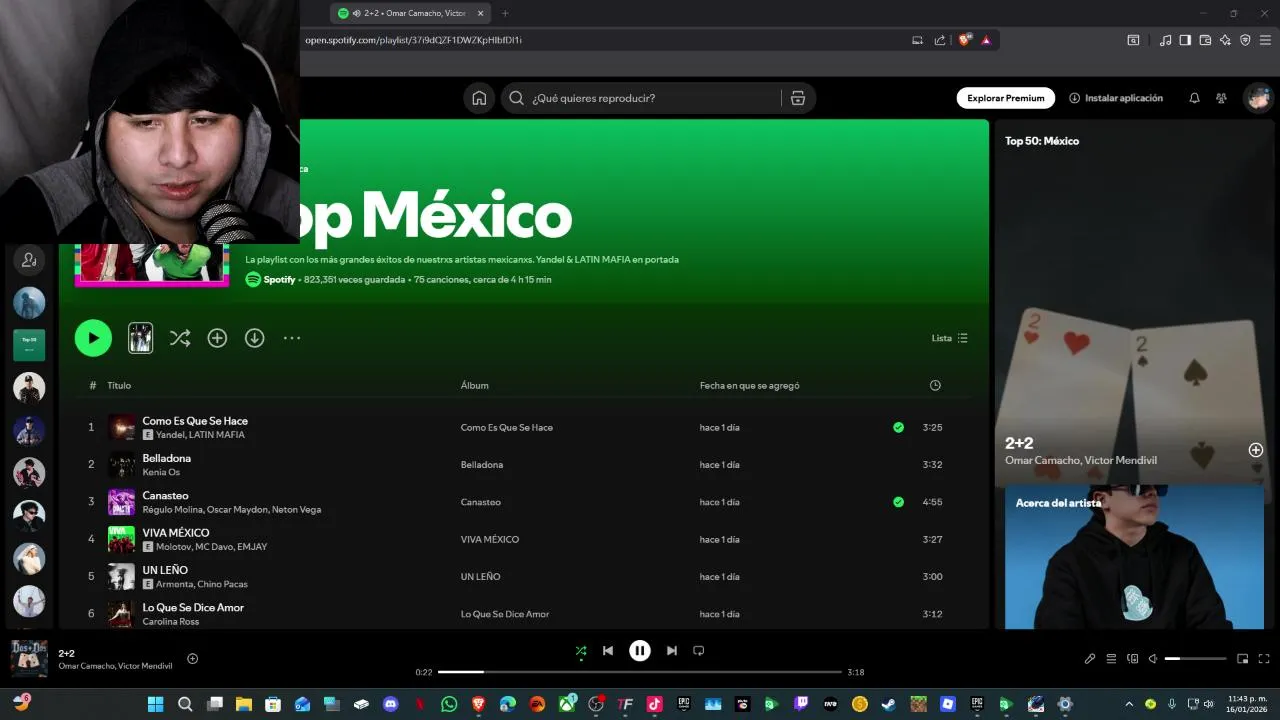Open the three-dots more options for the playlist

coord(292,338)
